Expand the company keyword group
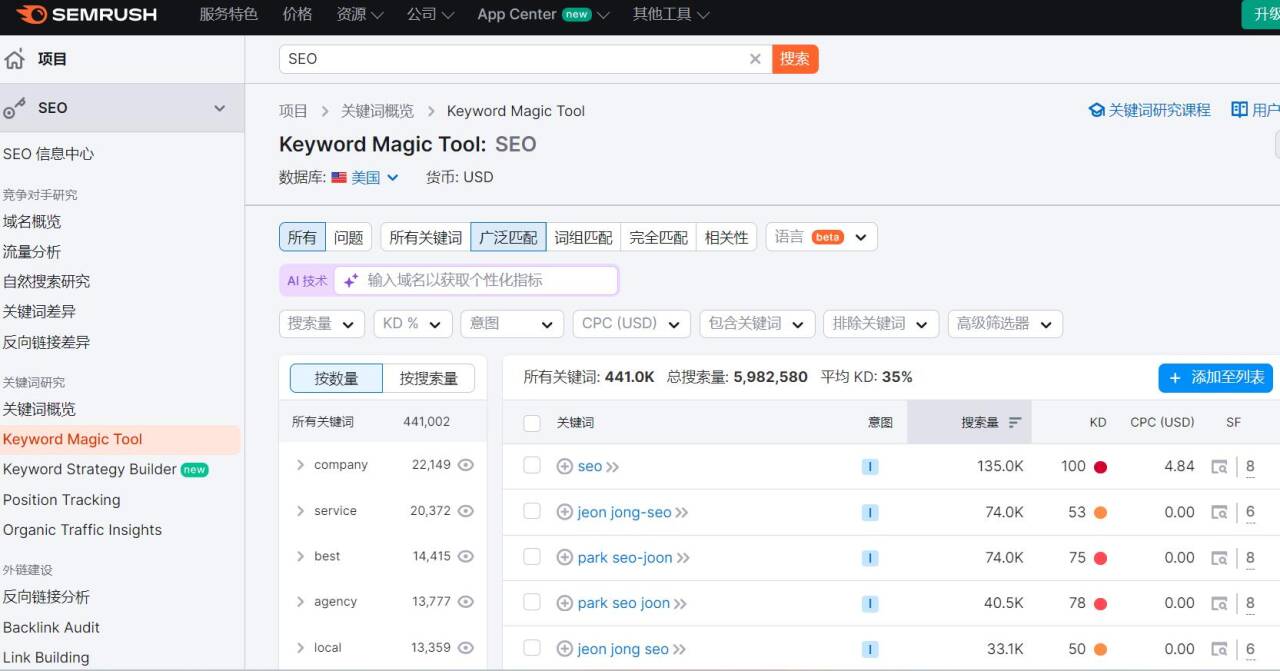 [x=300, y=465]
